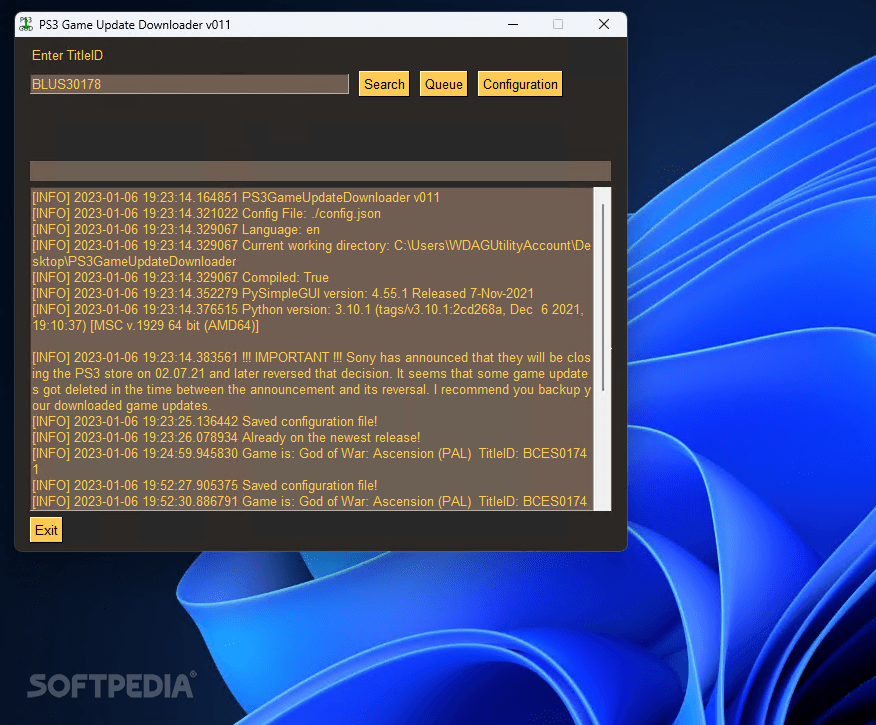
Task: Click the Exit button
Action: click(x=46, y=530)
